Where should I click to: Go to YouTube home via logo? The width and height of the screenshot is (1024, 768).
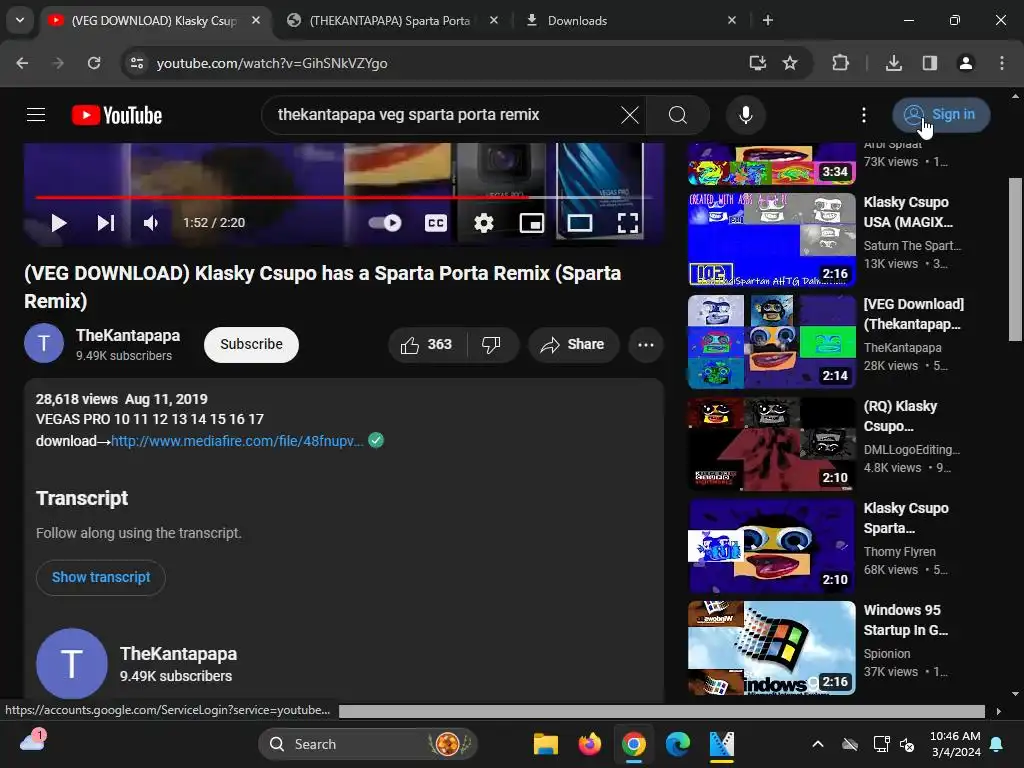click(x=117, y=115)
